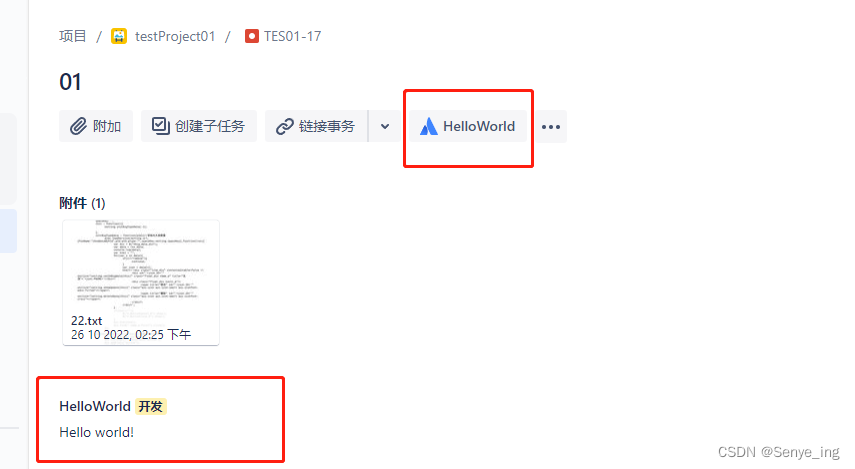Screen dimensions: 855x469
Task: Open the 22.txt attachment thumbnail preview
Action: click(x=141, y=267)
